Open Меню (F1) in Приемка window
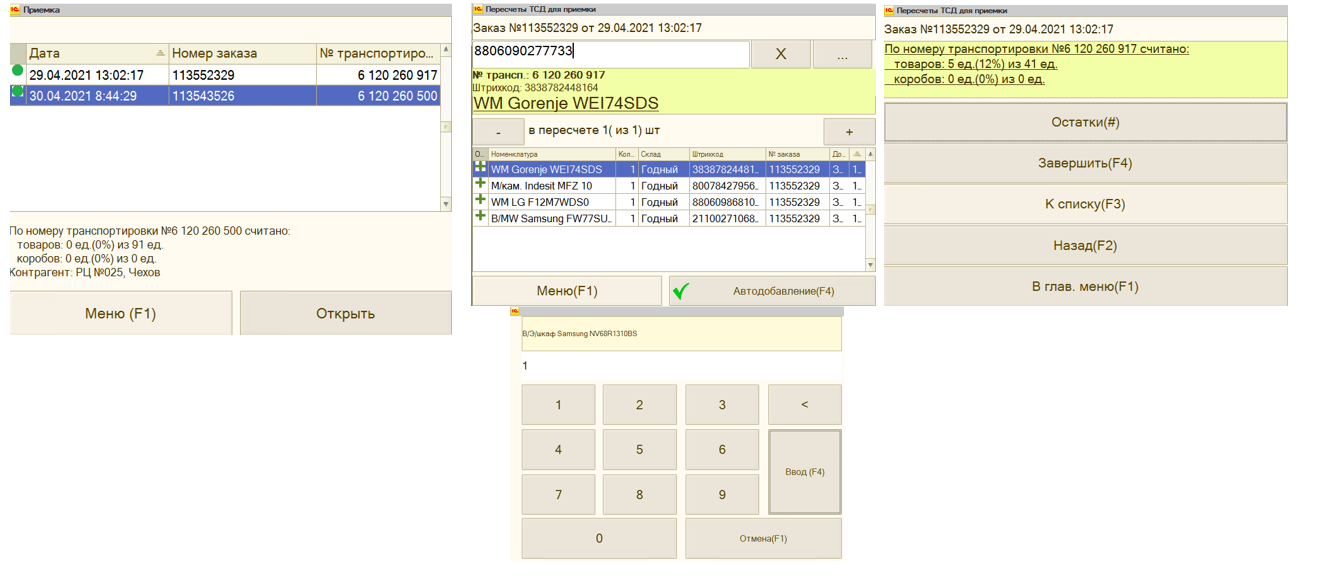The width and height of the screenshot is (1318, 587). point(120,313)
